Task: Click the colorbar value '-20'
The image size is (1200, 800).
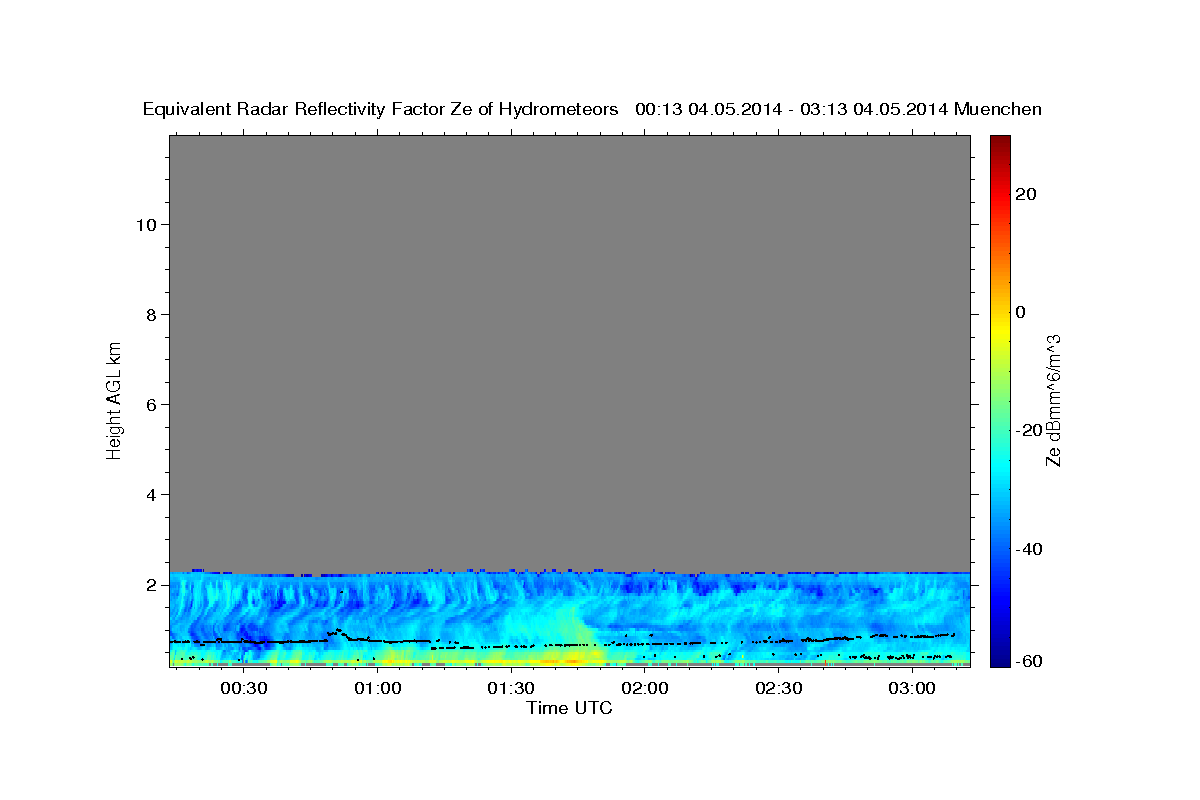Action: pos(1029,430)
